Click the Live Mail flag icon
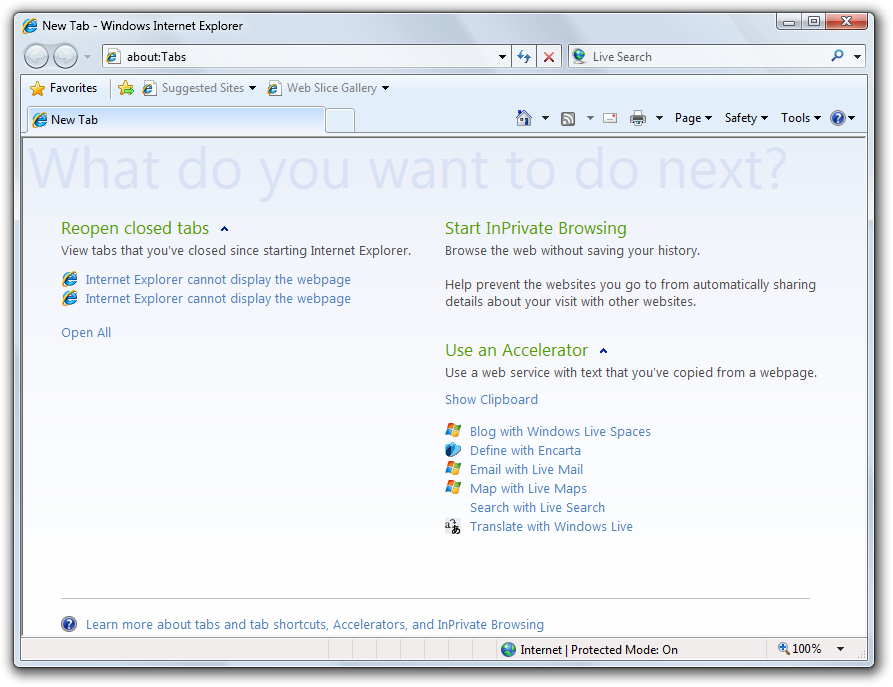This screenshot has height=687, width=893. 453,469
